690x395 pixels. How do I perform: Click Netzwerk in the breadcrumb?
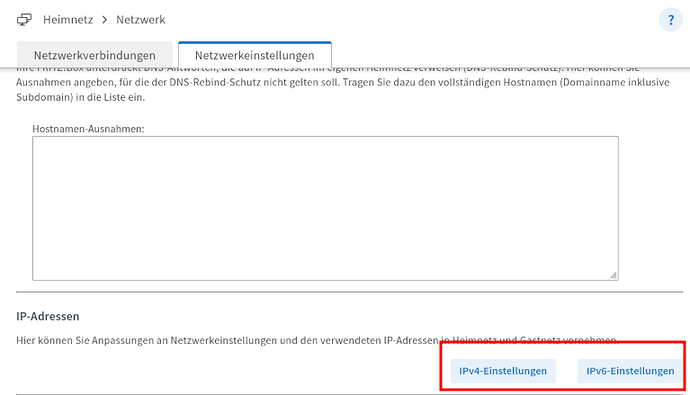(141, 20)
